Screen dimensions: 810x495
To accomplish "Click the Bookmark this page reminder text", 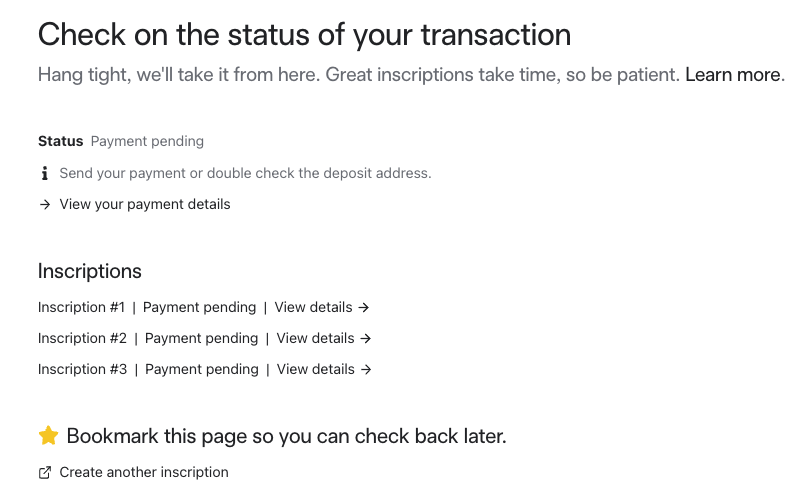I will [x=287, y=436].
